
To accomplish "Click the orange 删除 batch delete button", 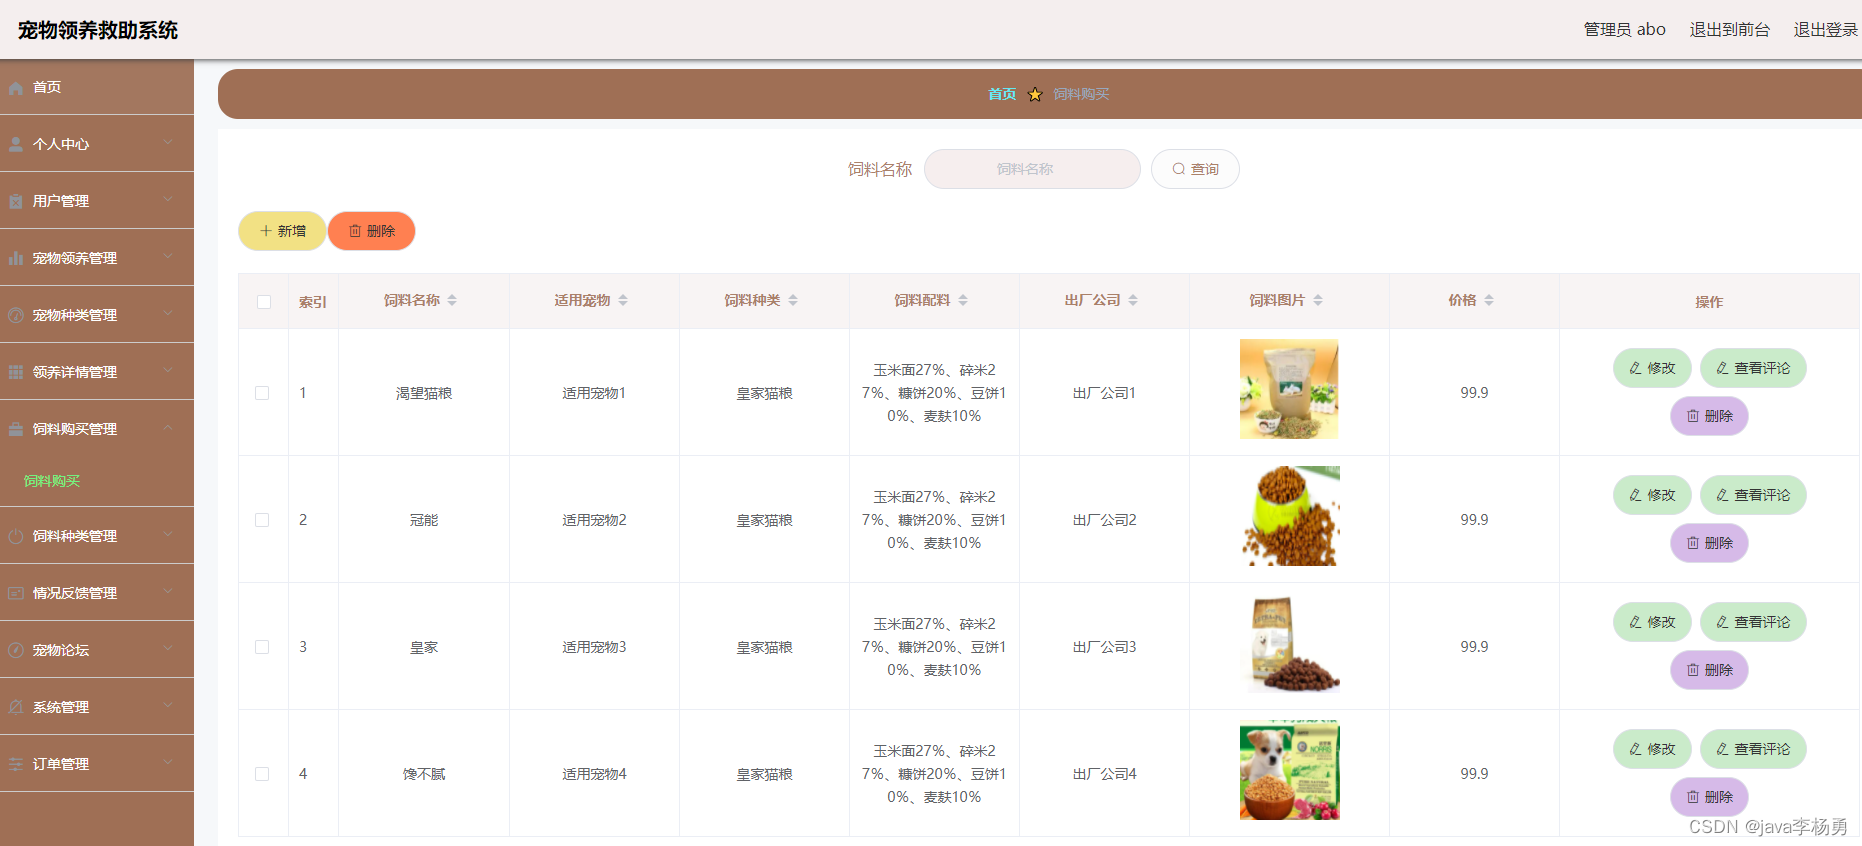I will (x=371, y=231).
